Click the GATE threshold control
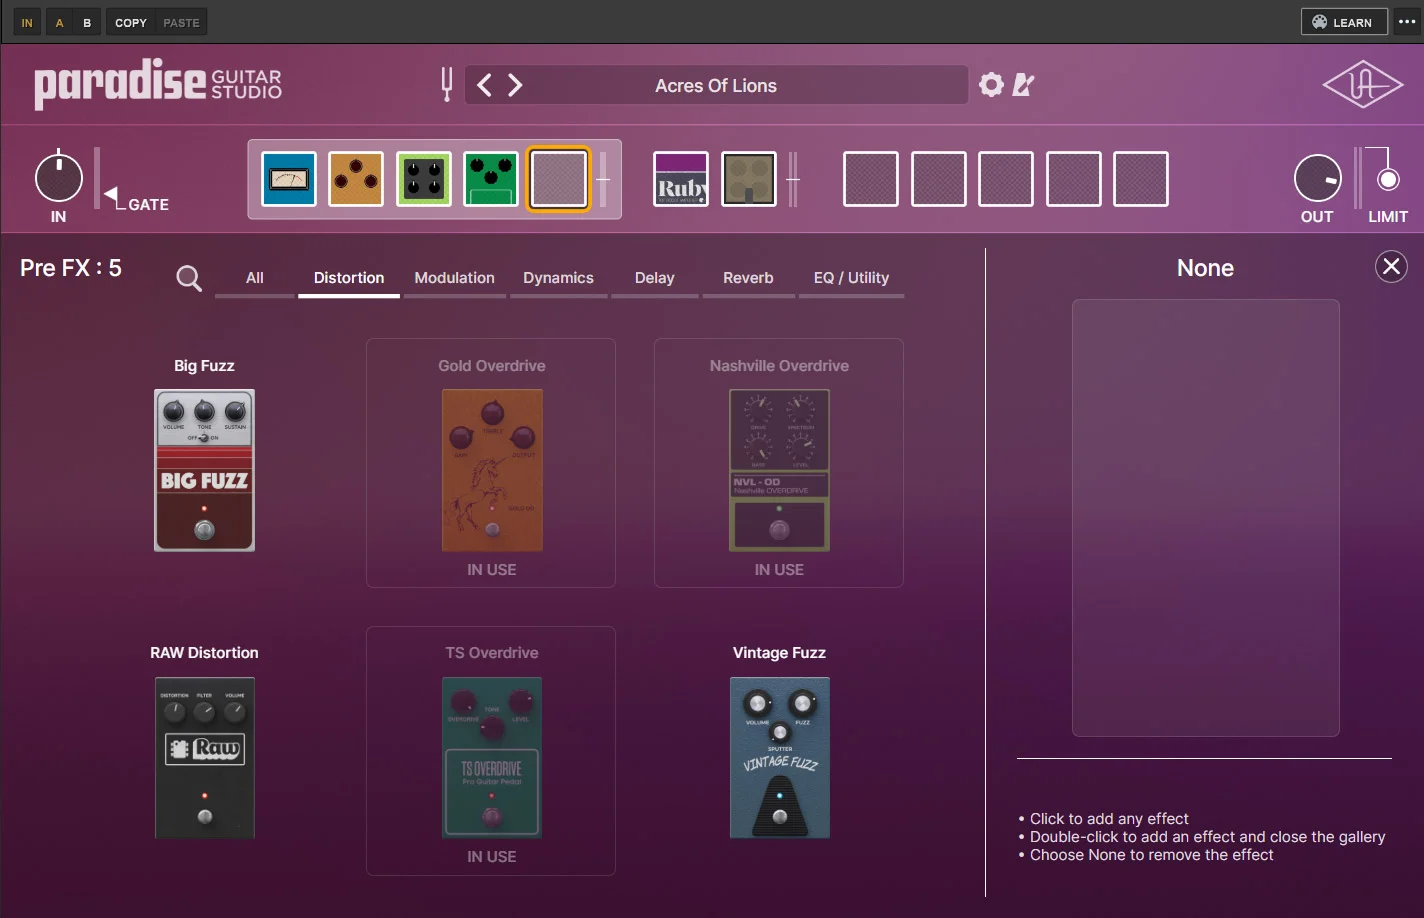 (x=110, y=194)
